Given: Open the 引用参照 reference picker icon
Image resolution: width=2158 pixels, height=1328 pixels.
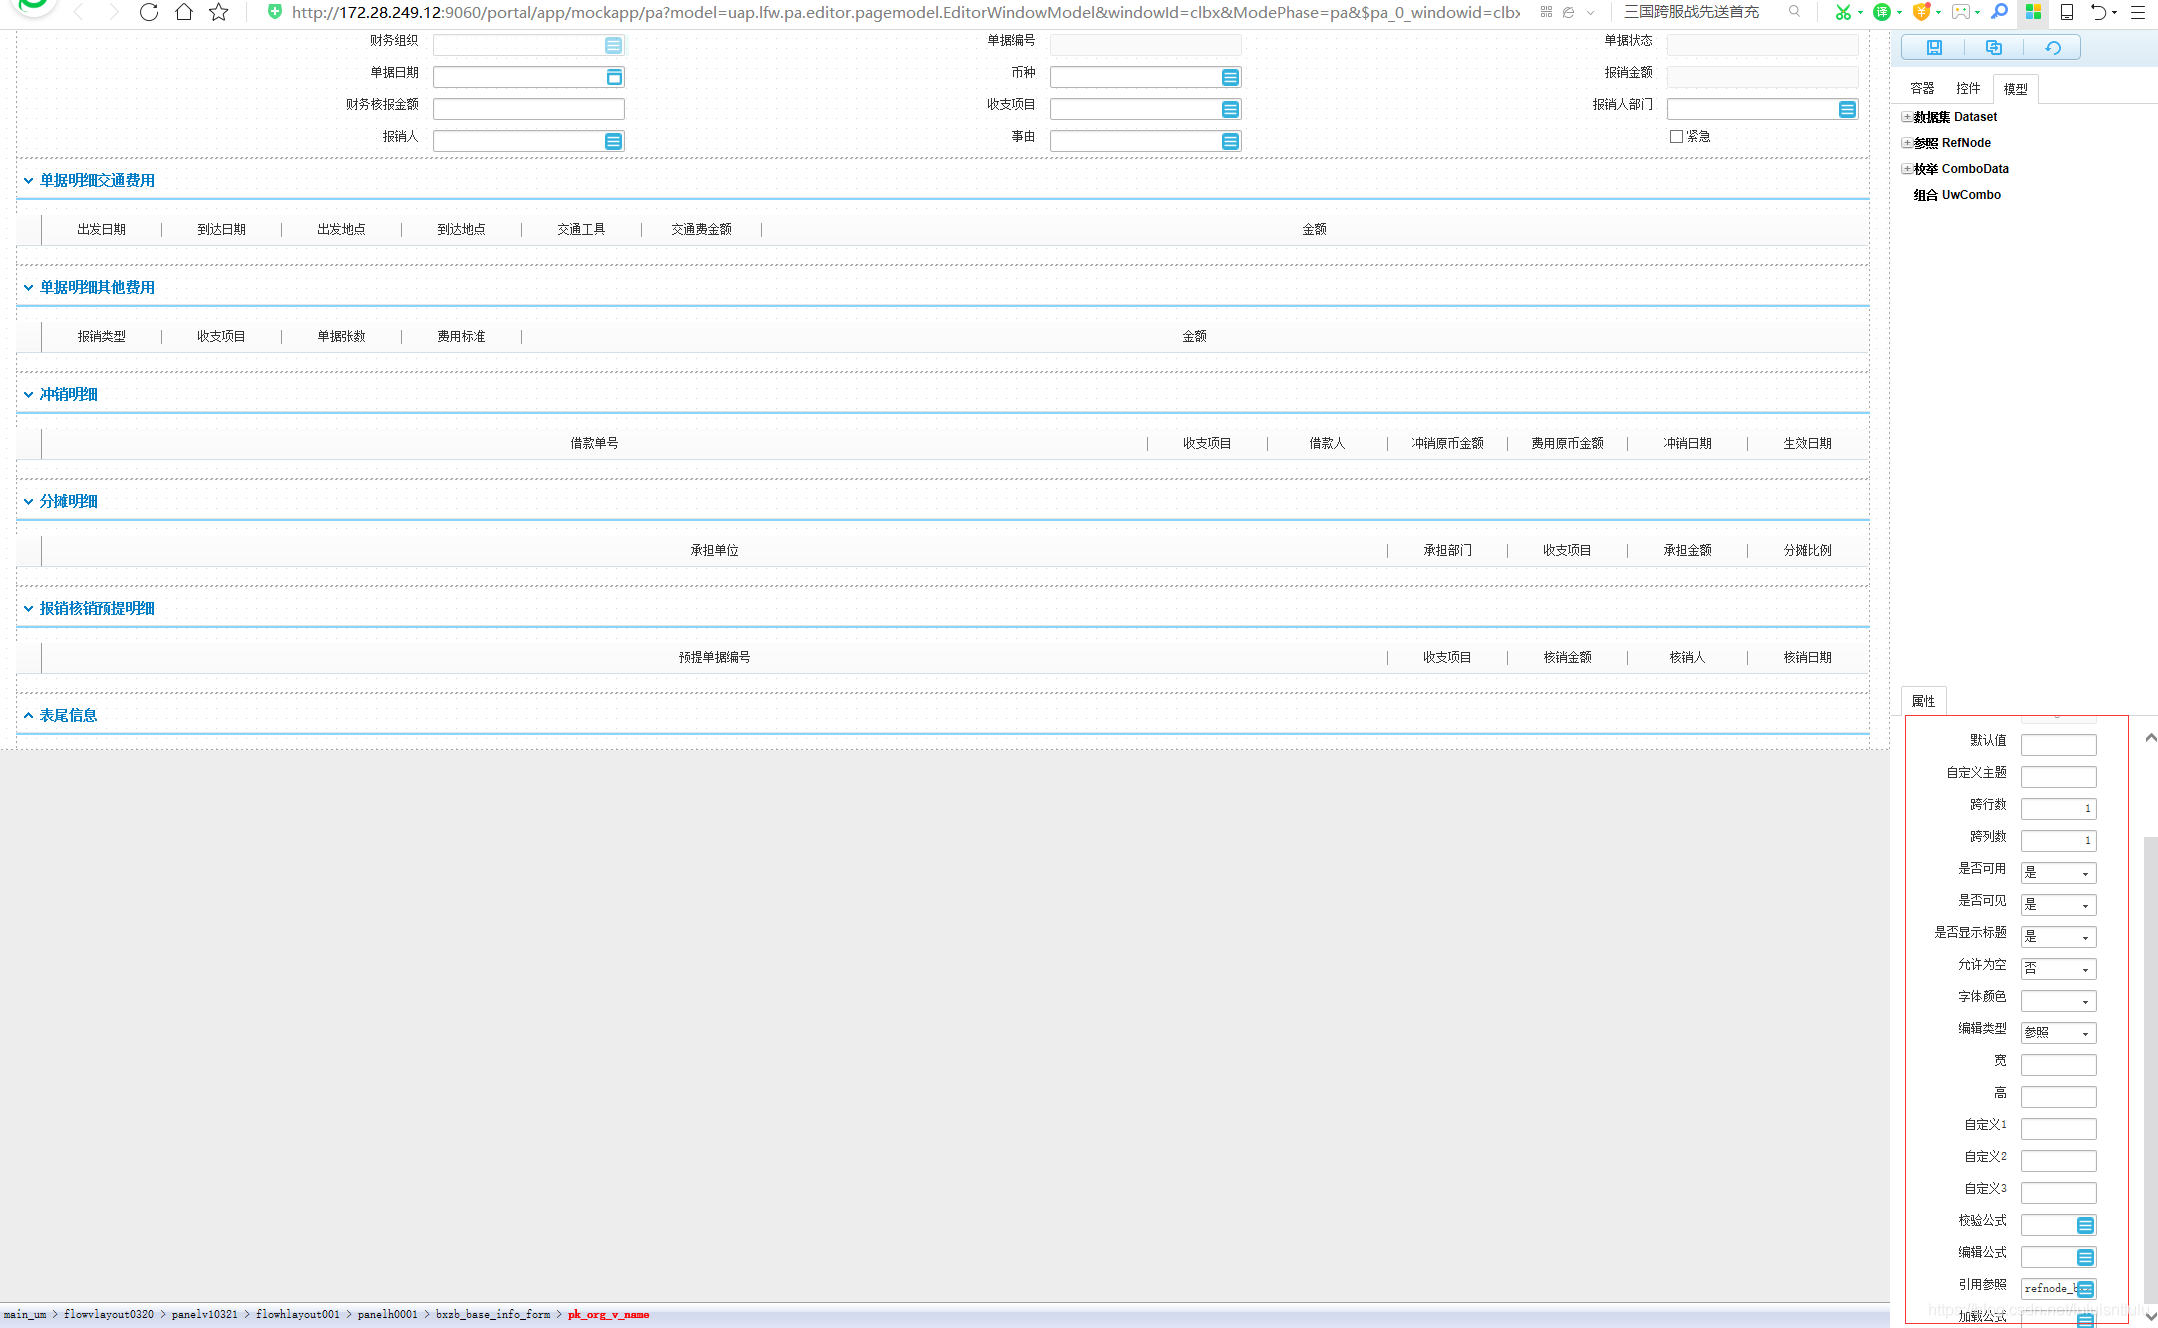Looking at the screenshot, I should (x=2085, y=1290).
